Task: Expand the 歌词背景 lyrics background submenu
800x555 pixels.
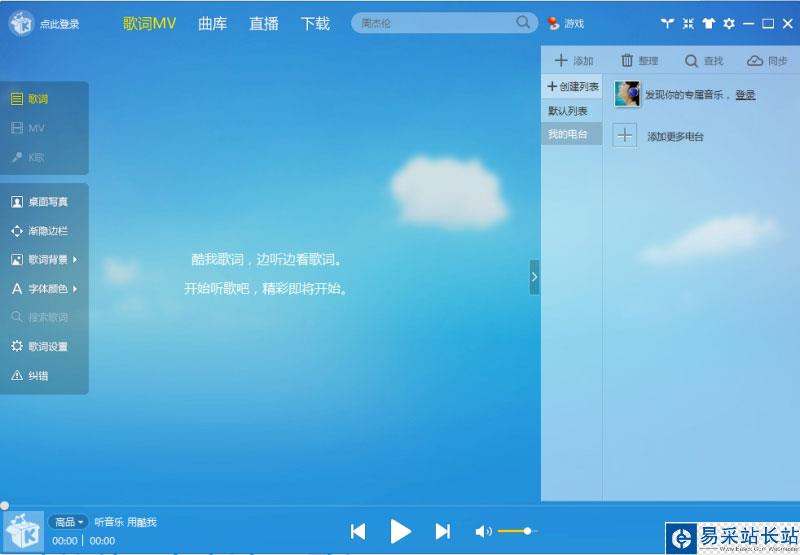Action: point(44,260)
